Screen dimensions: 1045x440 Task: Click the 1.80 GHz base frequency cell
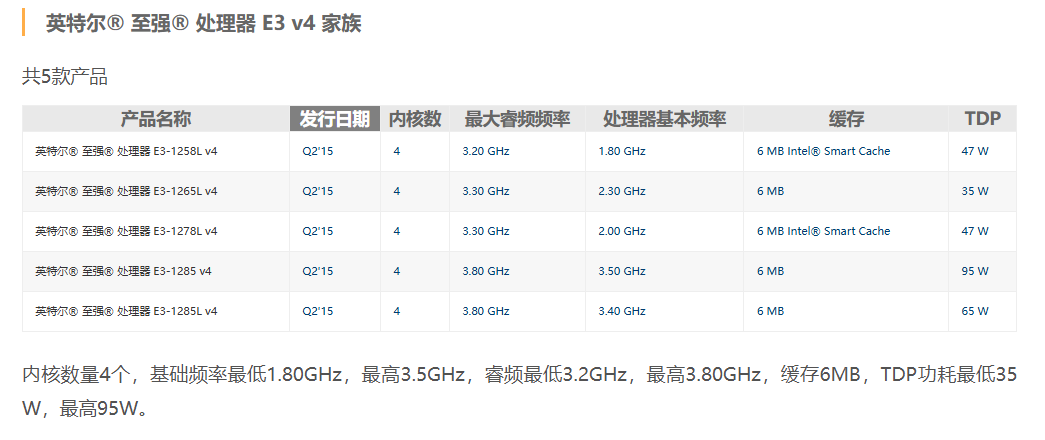621,151
